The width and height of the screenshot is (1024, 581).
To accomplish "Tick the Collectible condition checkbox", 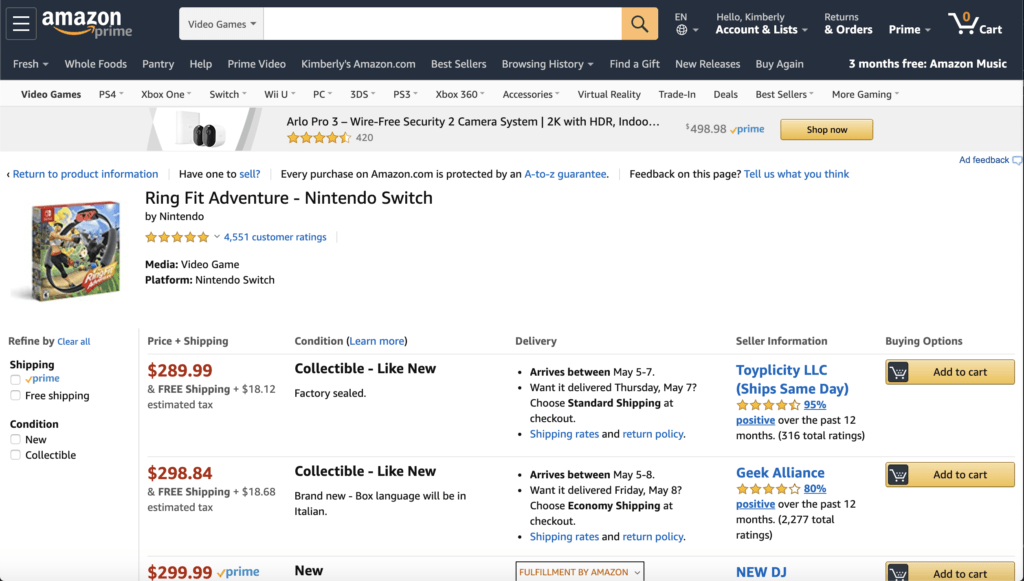I will (x=15, y=455).
